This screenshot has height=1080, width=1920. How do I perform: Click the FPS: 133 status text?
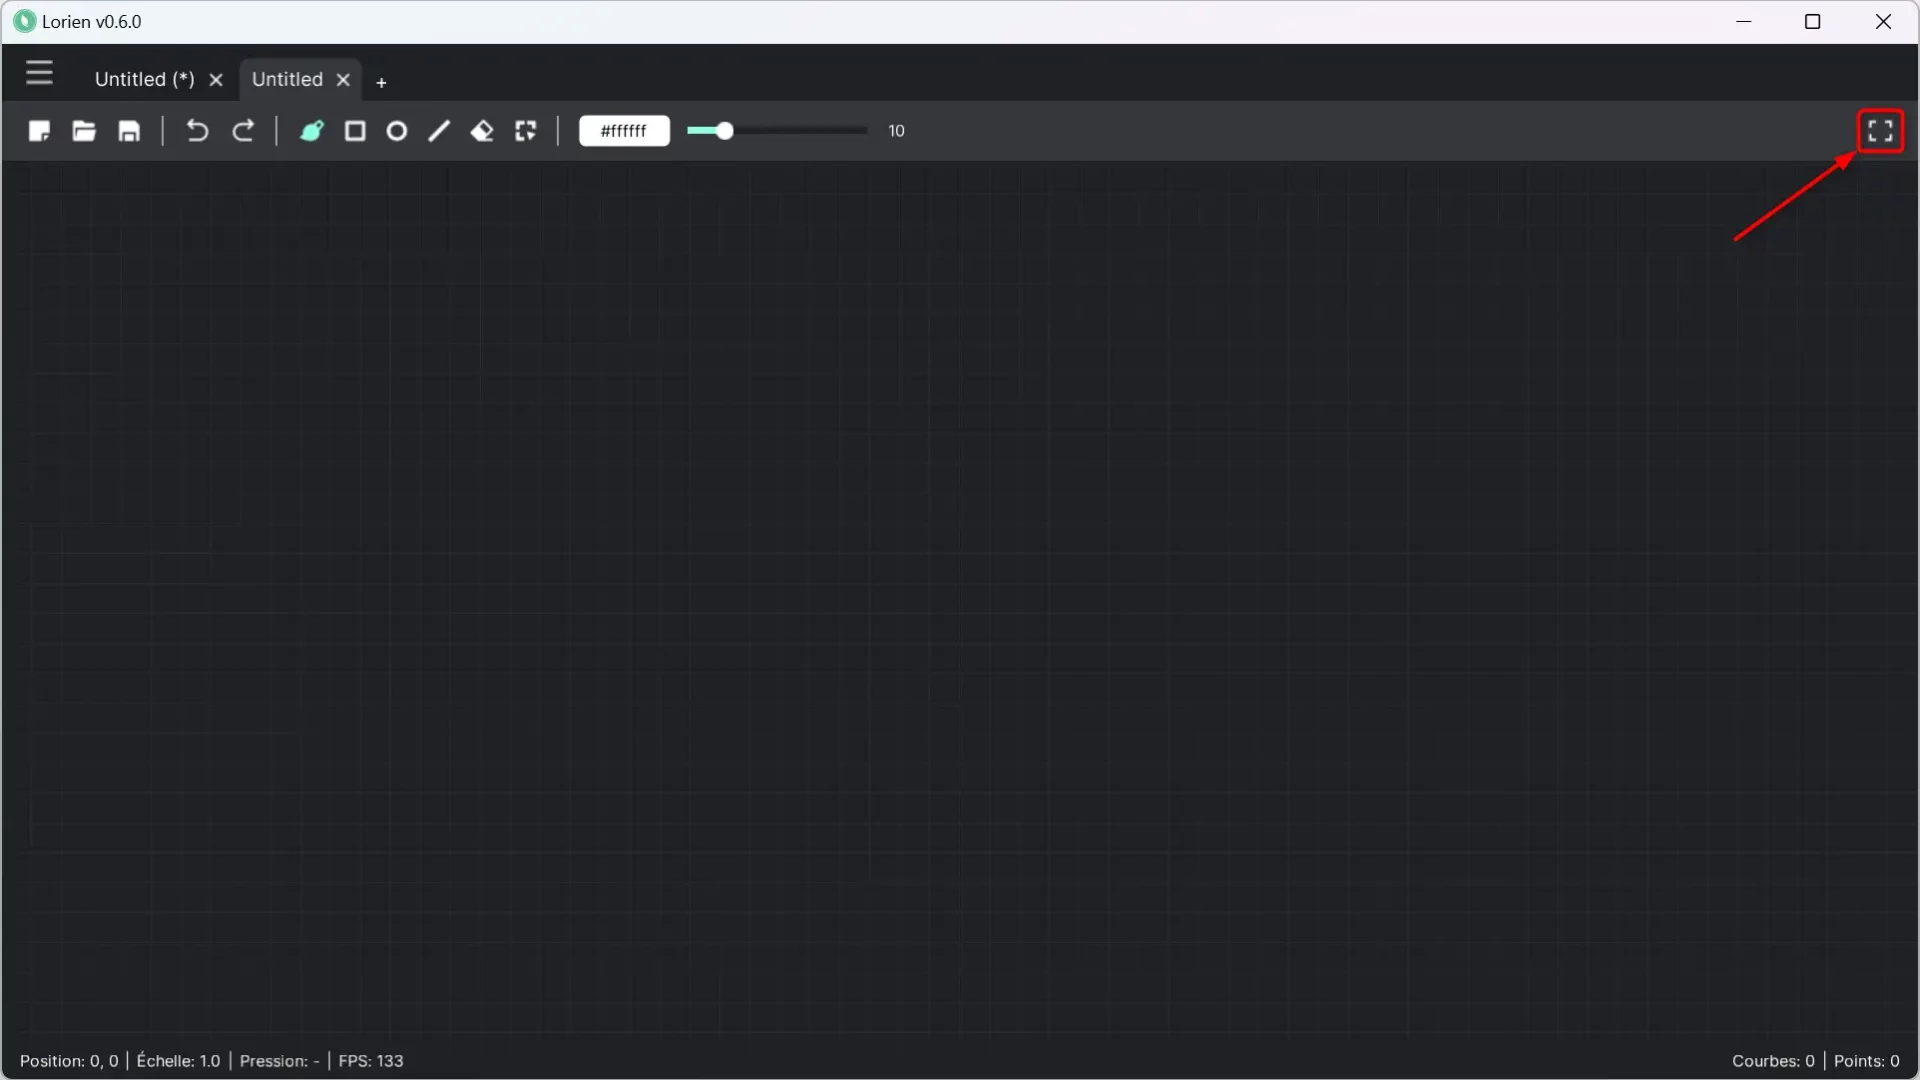(371, 1061)
